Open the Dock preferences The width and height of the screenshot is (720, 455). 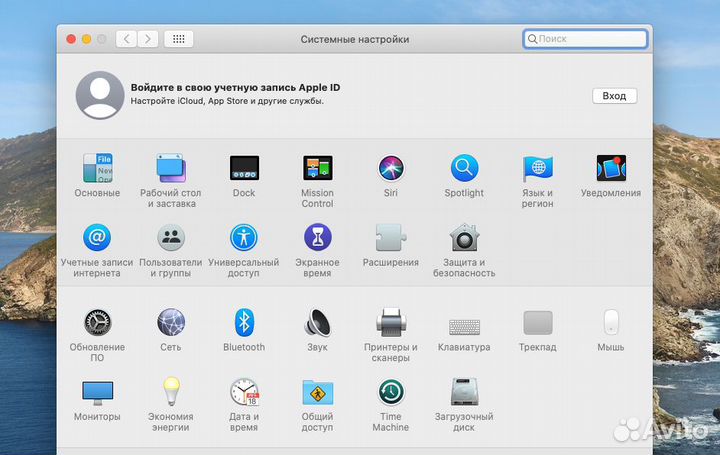pos(244,168)
